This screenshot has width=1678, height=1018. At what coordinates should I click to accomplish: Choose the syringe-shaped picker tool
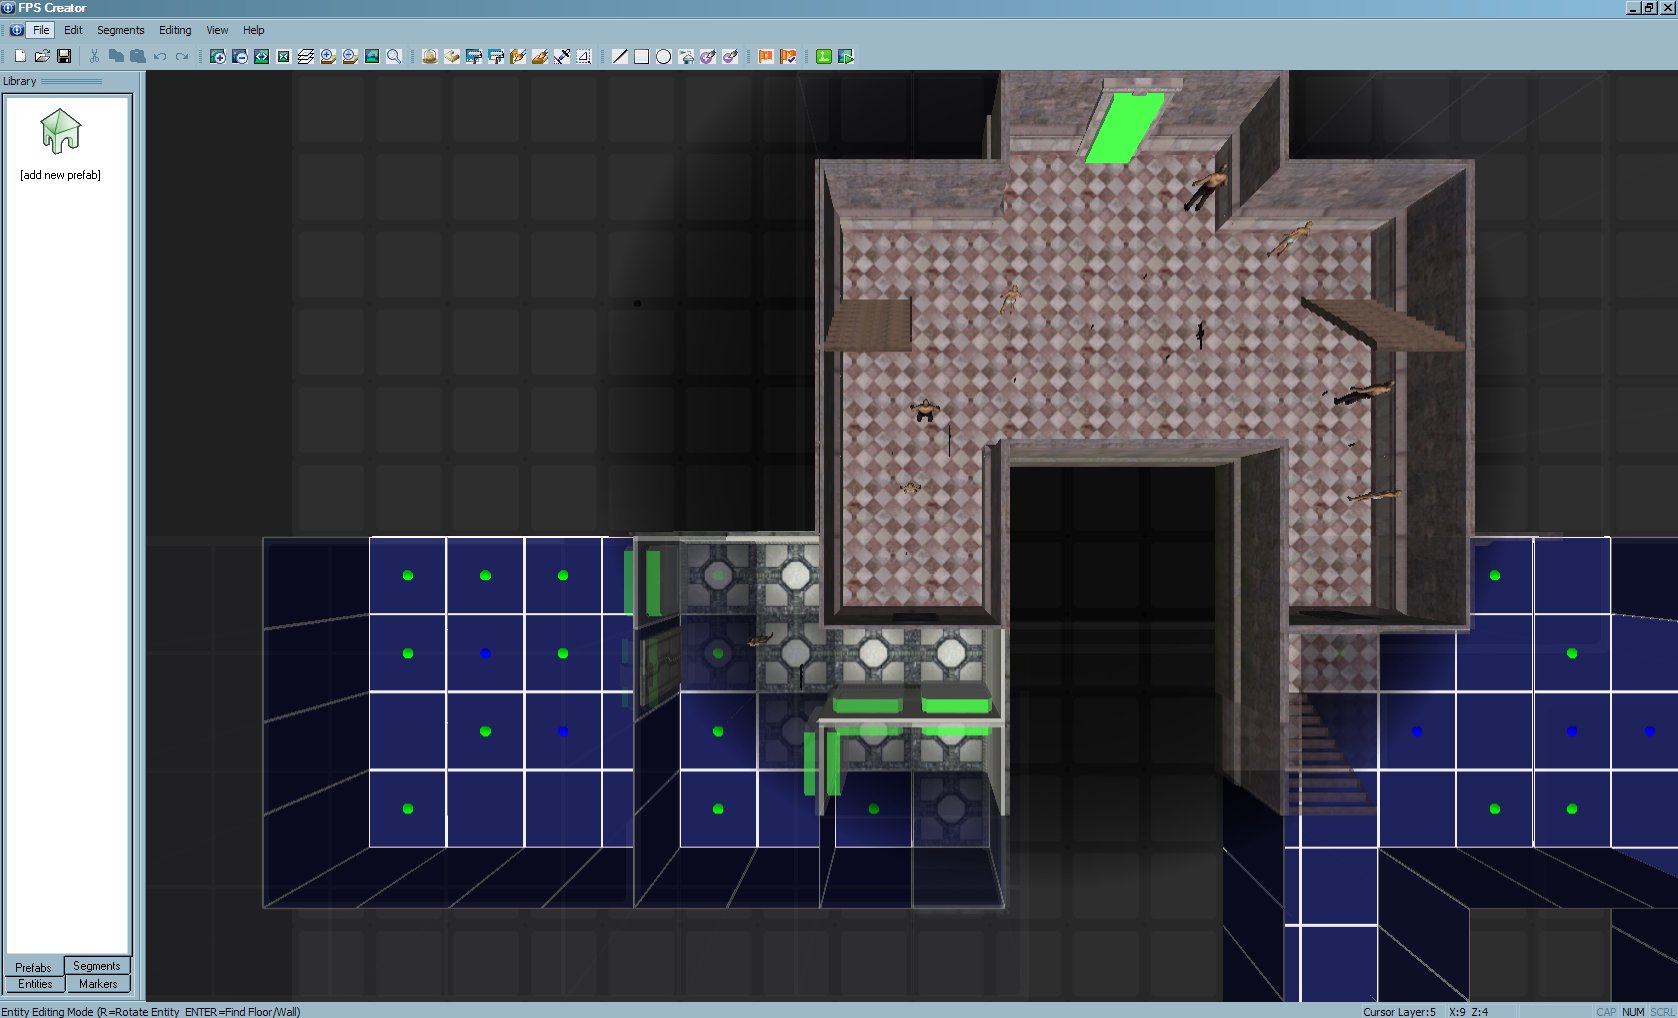[x=562, y=56]
